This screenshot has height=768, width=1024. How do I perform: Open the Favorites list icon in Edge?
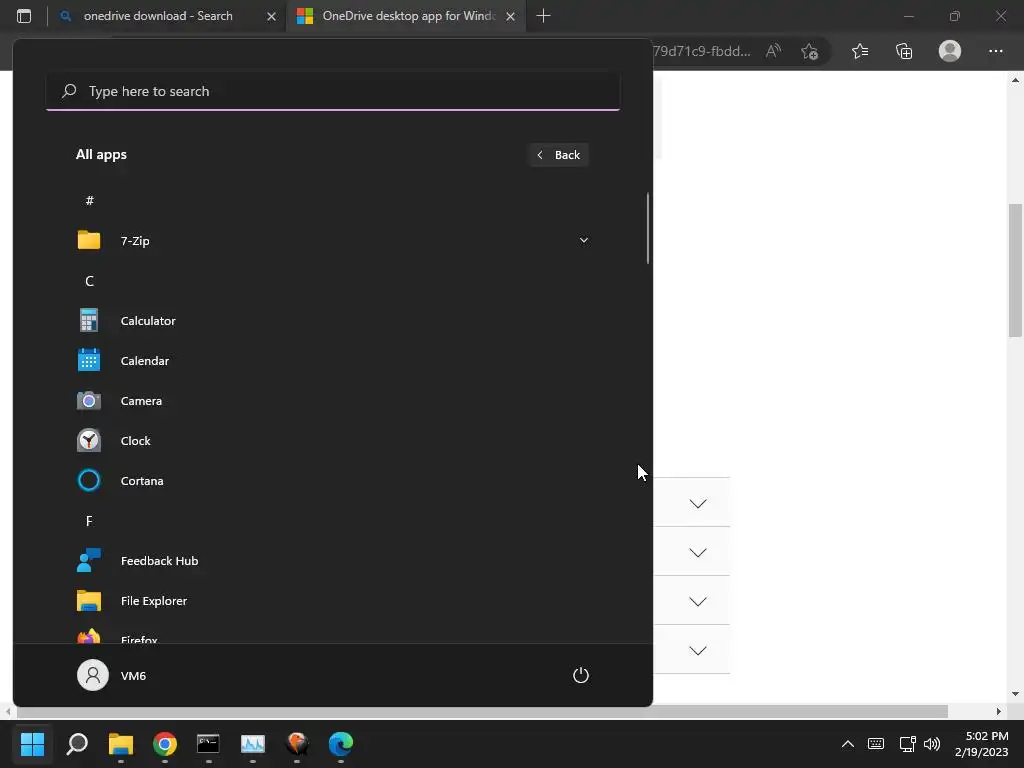(x=860, y=51)
